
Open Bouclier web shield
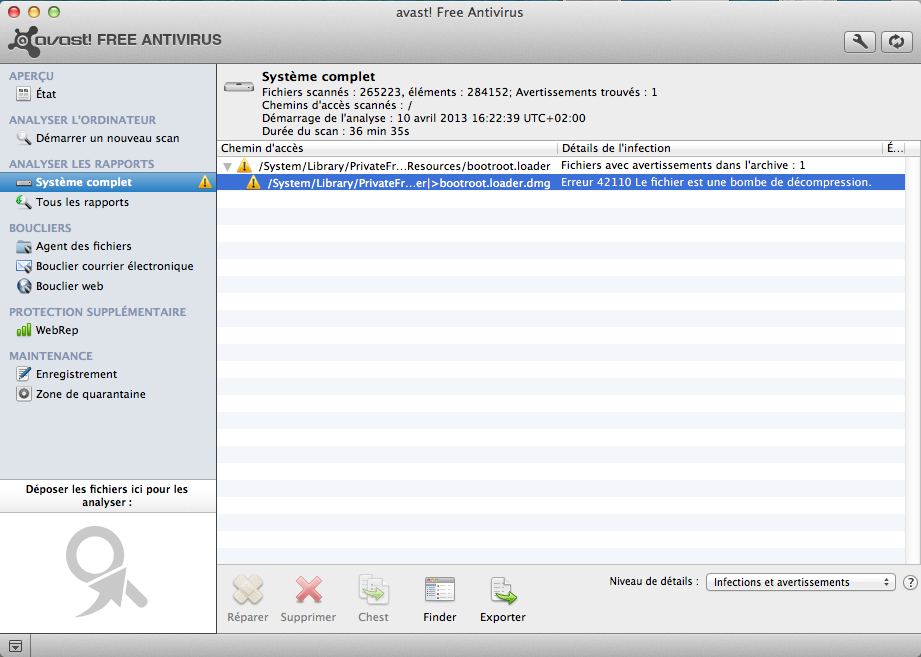(69, 286)
